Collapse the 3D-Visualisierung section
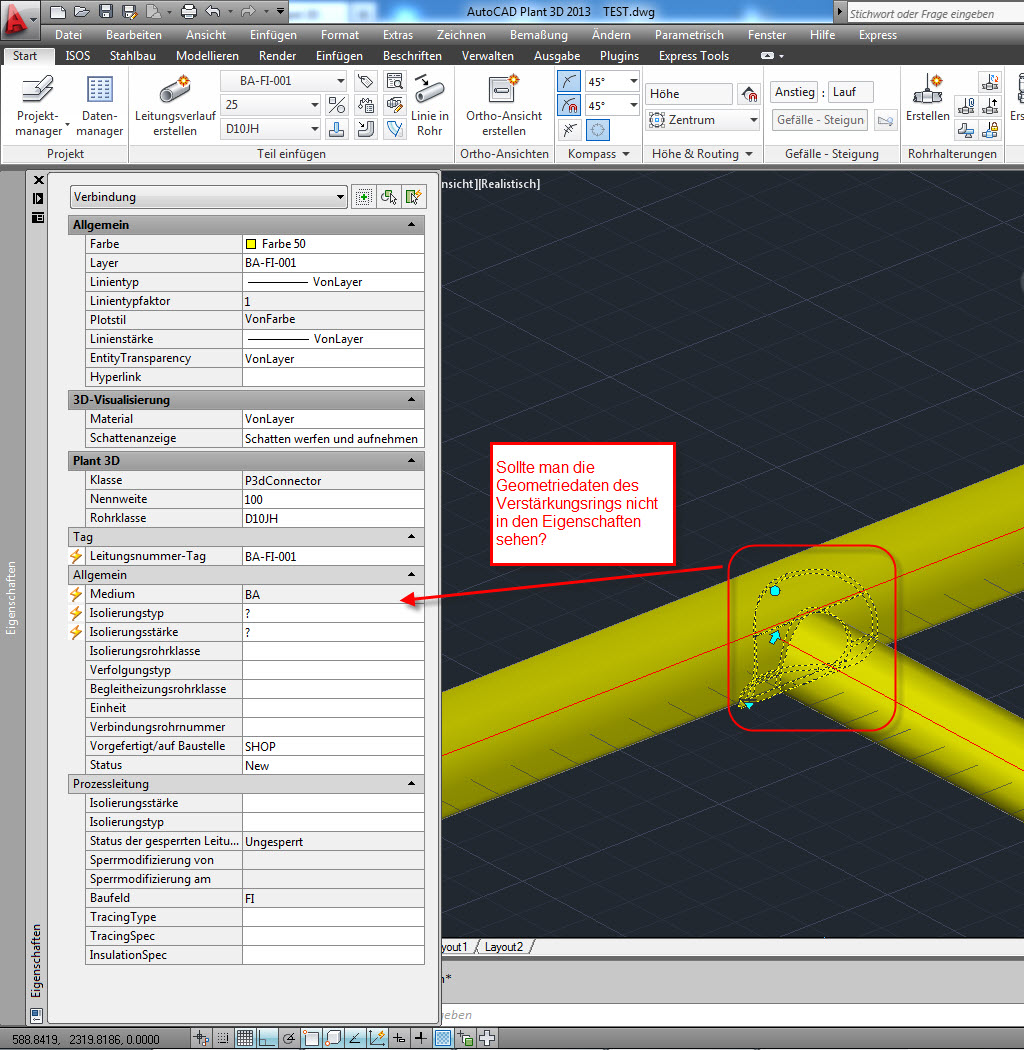Screen dimensions: 1024x1050 [x=412, y=400]
